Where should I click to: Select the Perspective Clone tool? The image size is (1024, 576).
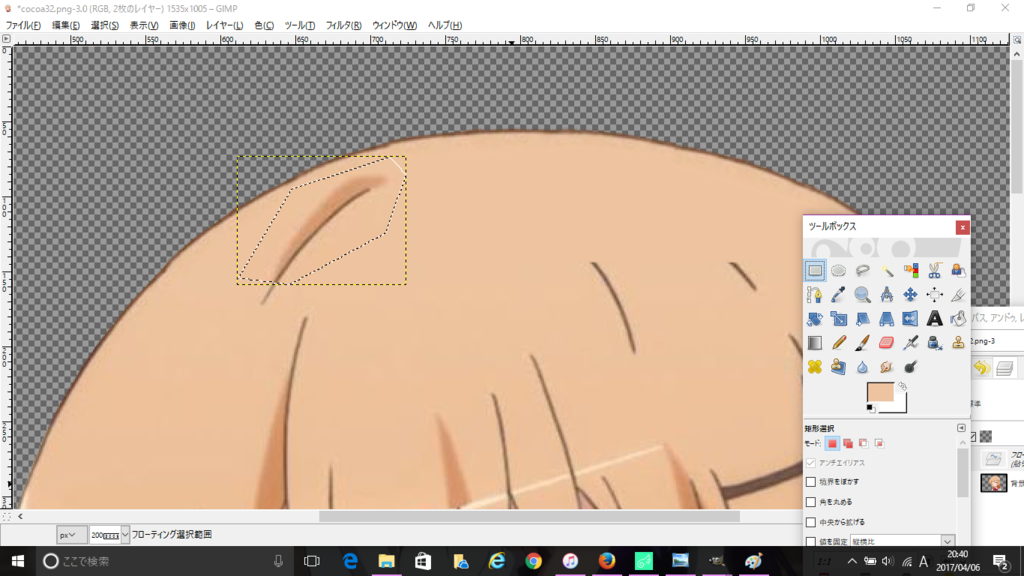coord(839,367)
